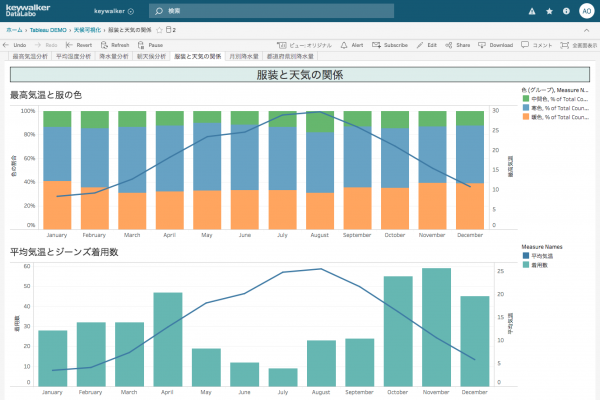Open the info help icon in header
Viewport: 600px width, 400px height.
[566, 11]
